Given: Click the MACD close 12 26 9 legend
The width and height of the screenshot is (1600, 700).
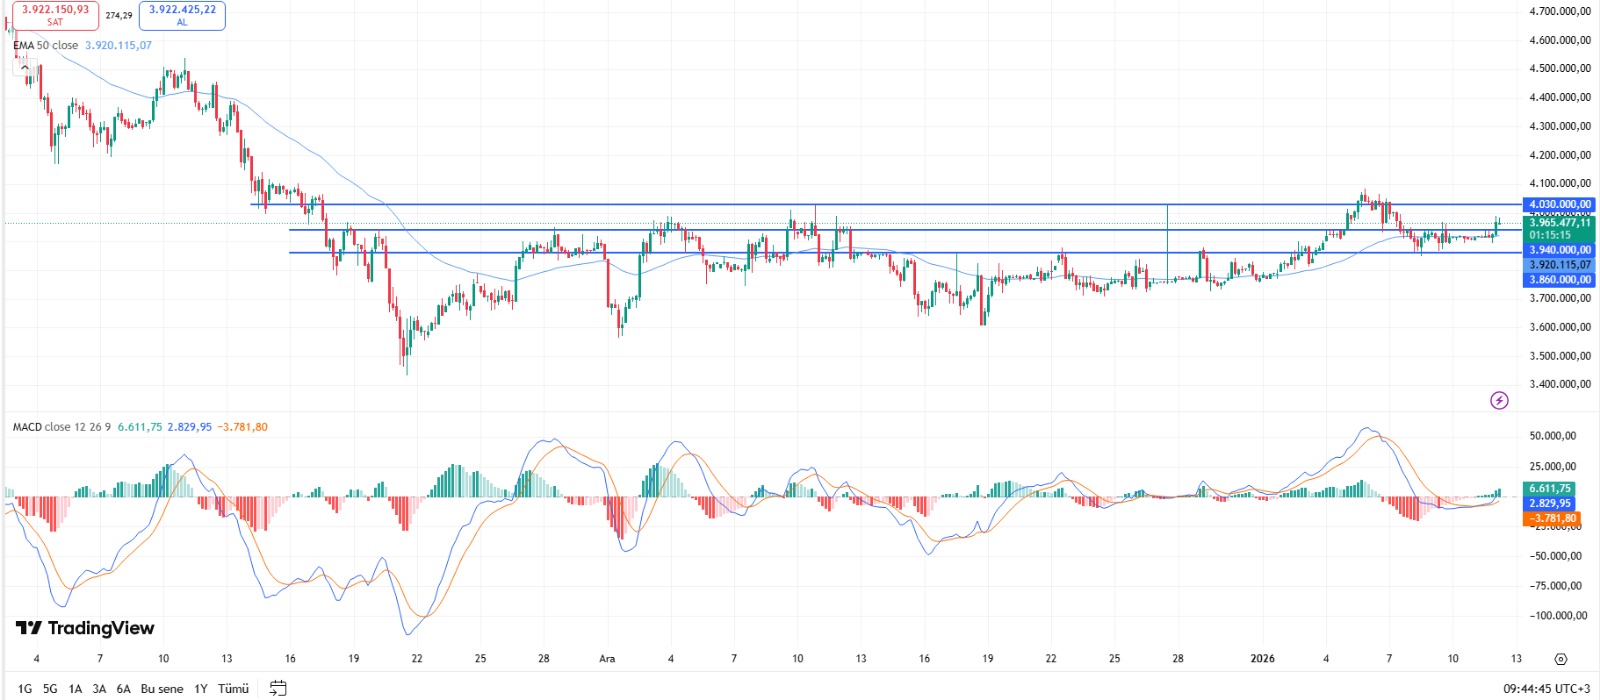Looking at the screenshot, I should click(x=61, y=427).
